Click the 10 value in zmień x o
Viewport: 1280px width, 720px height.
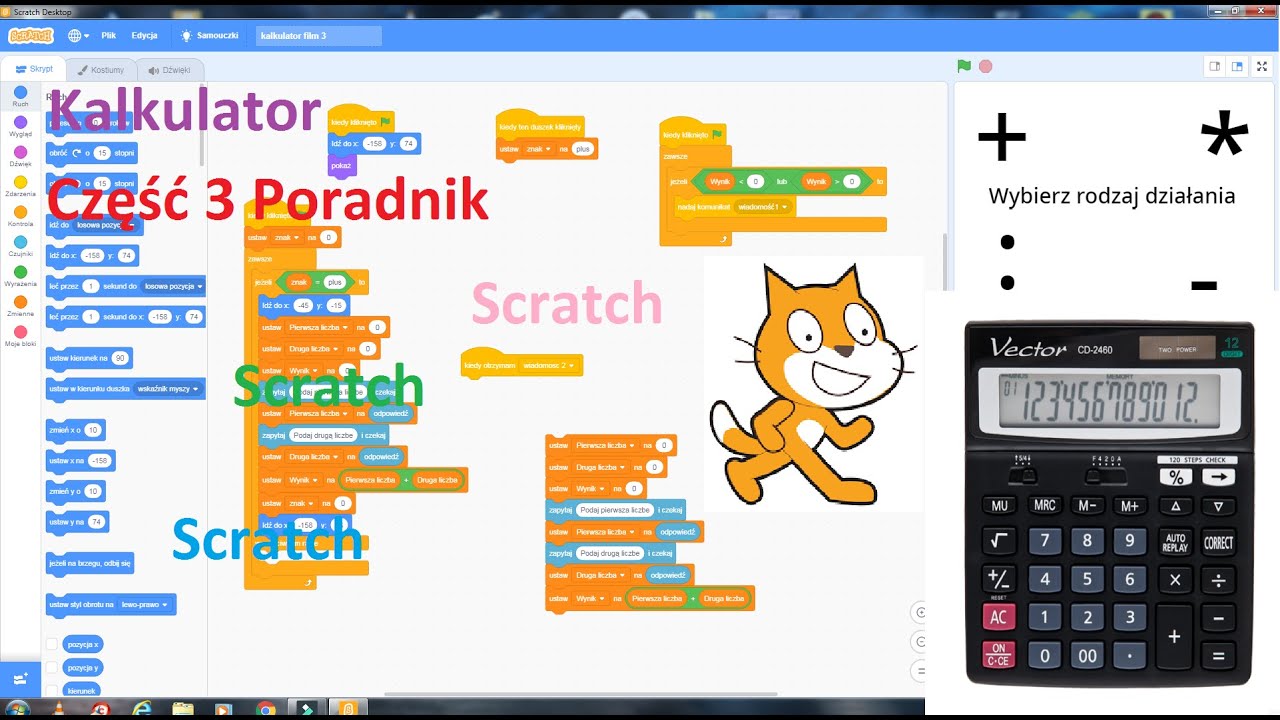tap(92, 430)
